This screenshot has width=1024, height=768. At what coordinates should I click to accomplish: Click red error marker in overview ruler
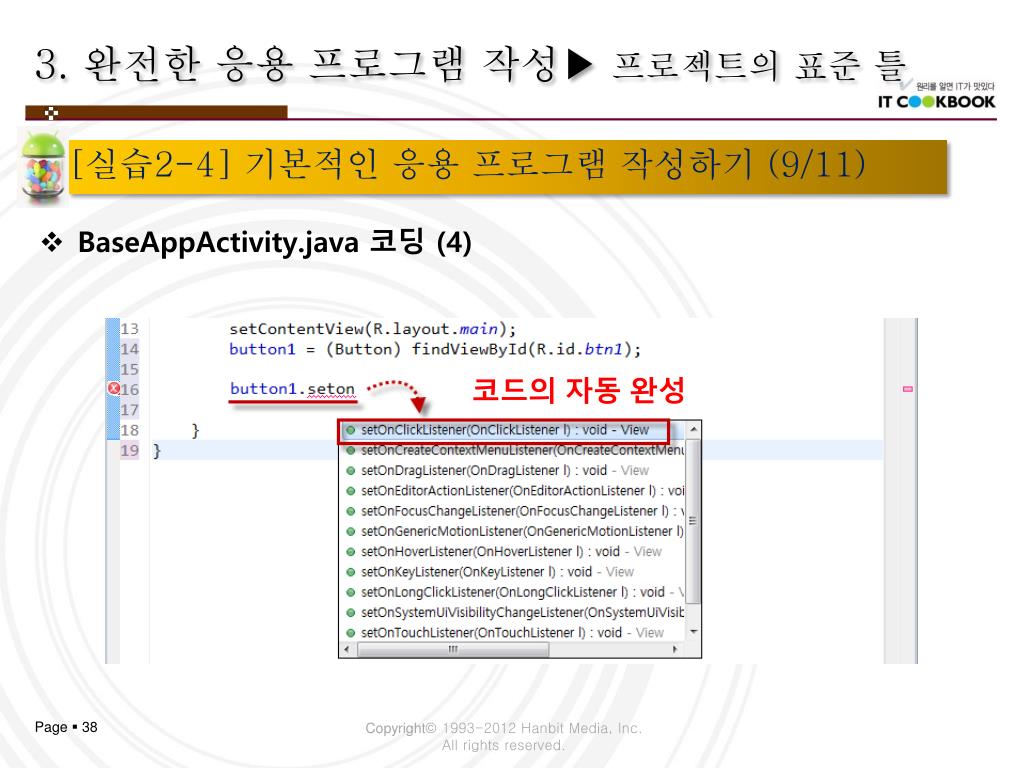coord(907,389)
